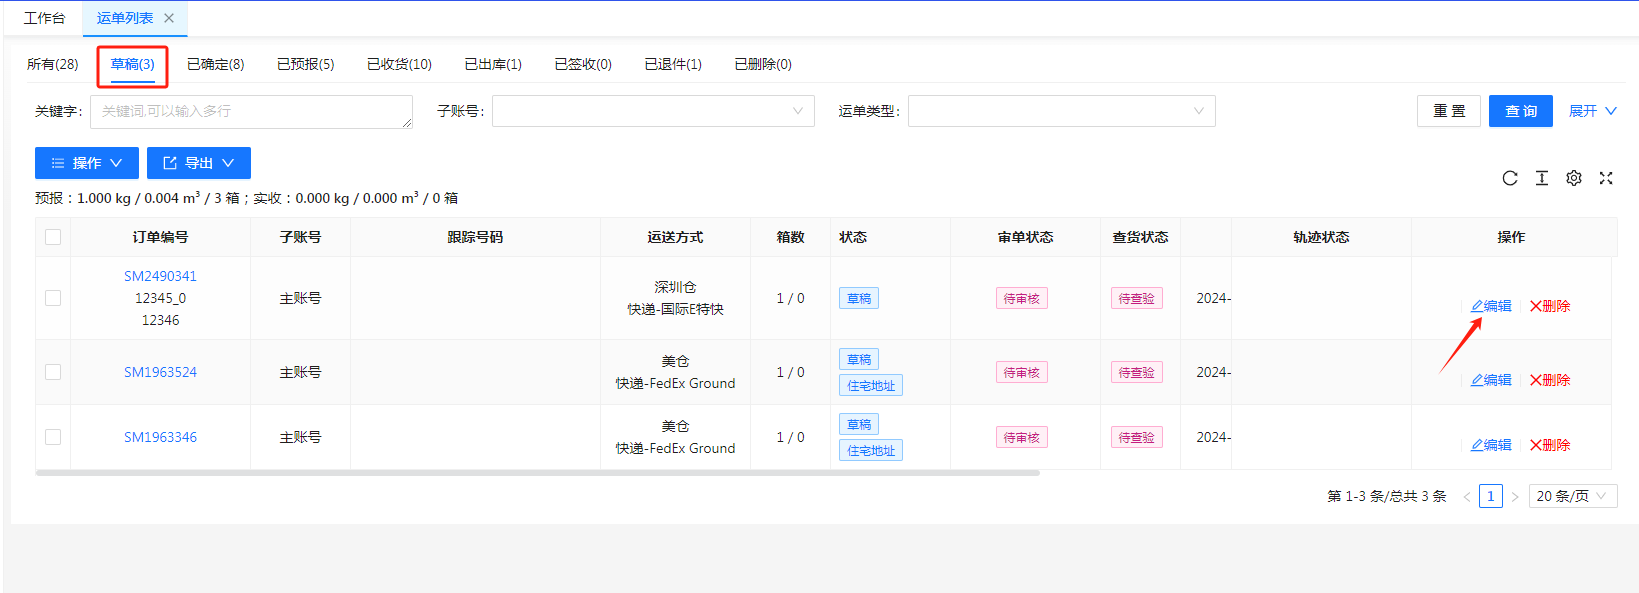Check the box for order SM2490341
This screenshot has height=593, width=1639.
pyautogui.click(x=53, y=298)
